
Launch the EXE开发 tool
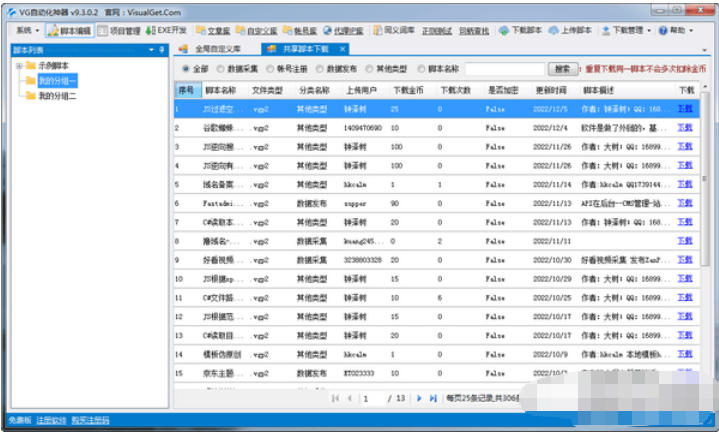click(x=166, y=31)
